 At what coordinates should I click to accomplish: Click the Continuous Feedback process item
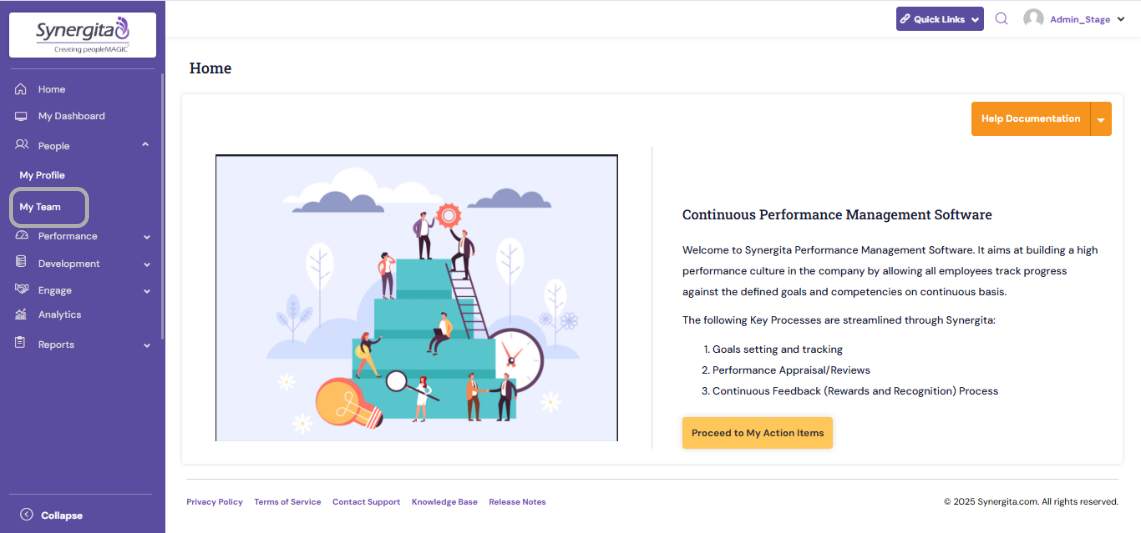pos(855,391)
